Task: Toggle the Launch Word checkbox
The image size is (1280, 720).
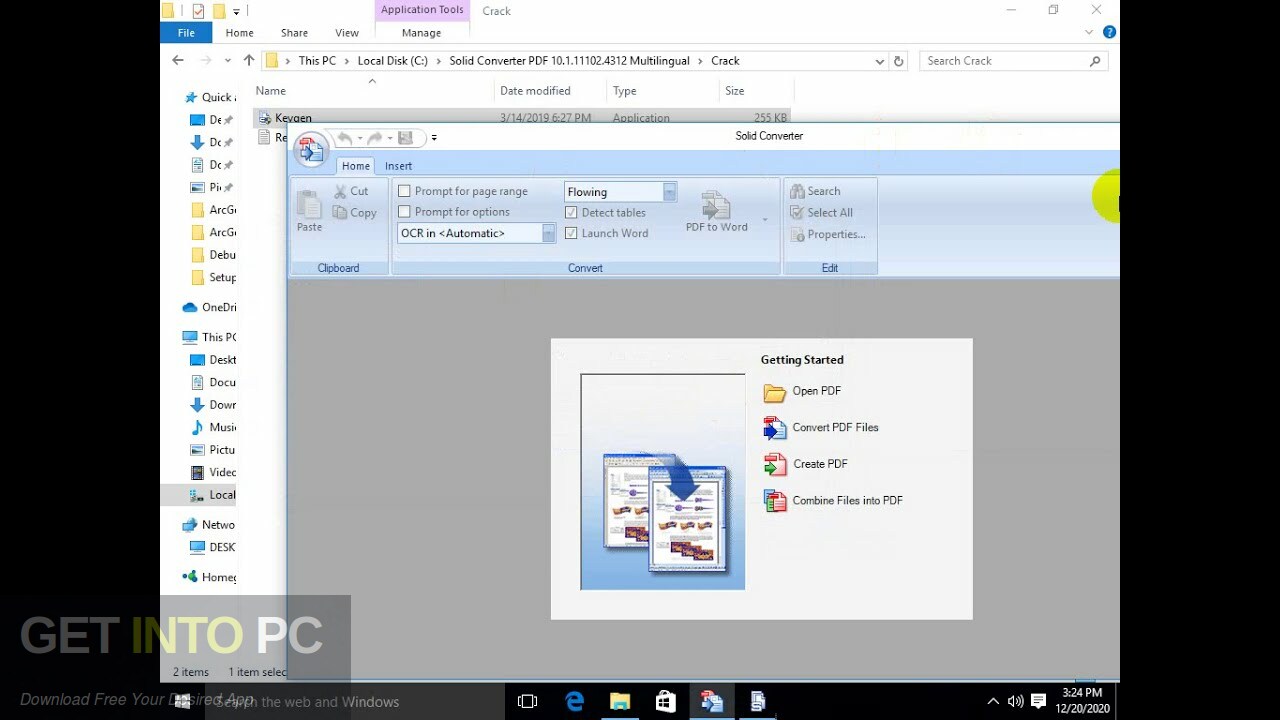Action: [571, 233]
